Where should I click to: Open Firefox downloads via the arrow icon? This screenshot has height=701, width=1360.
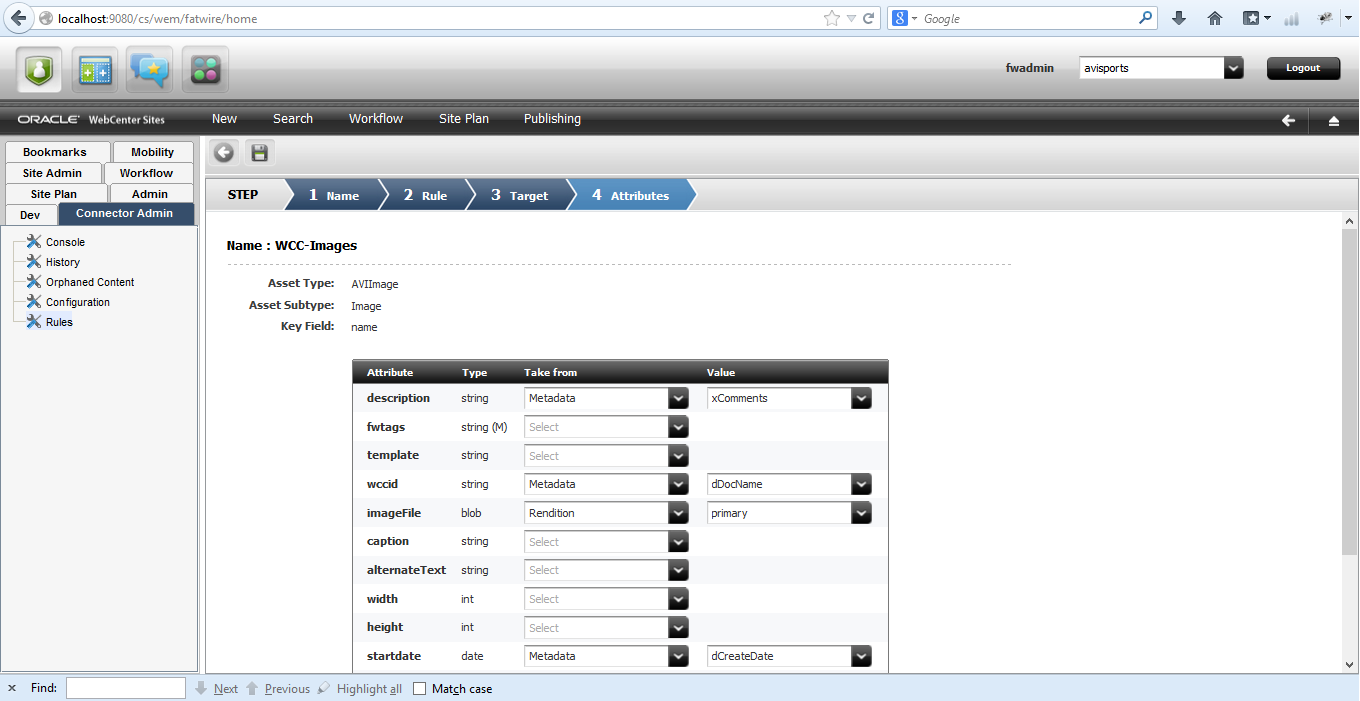[1179, 18]
